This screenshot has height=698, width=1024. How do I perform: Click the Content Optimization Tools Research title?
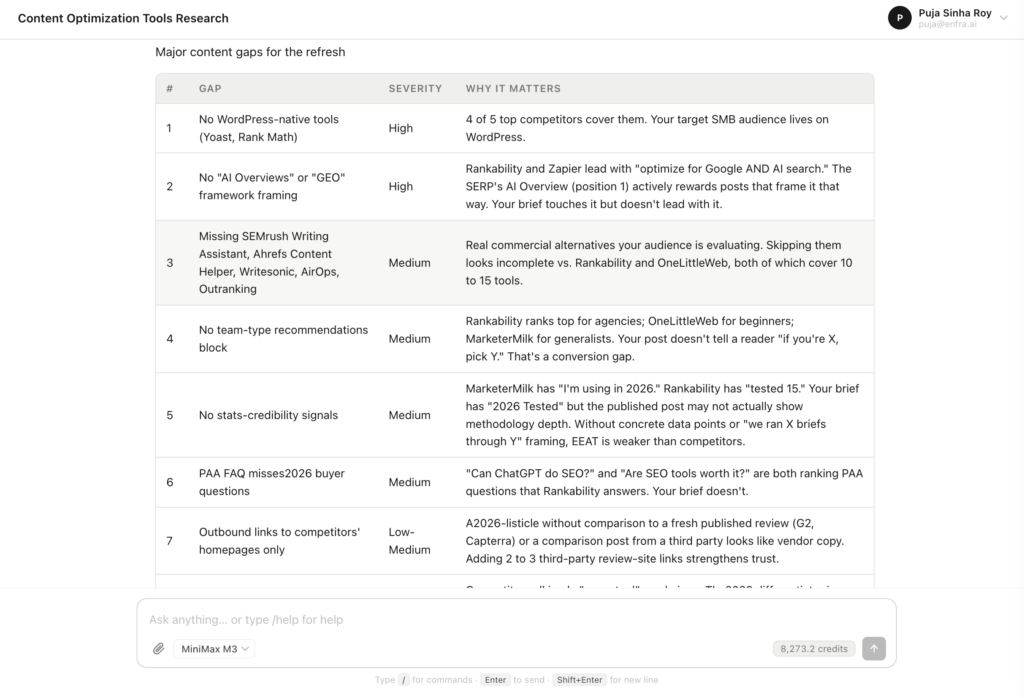tap(123, 18)
